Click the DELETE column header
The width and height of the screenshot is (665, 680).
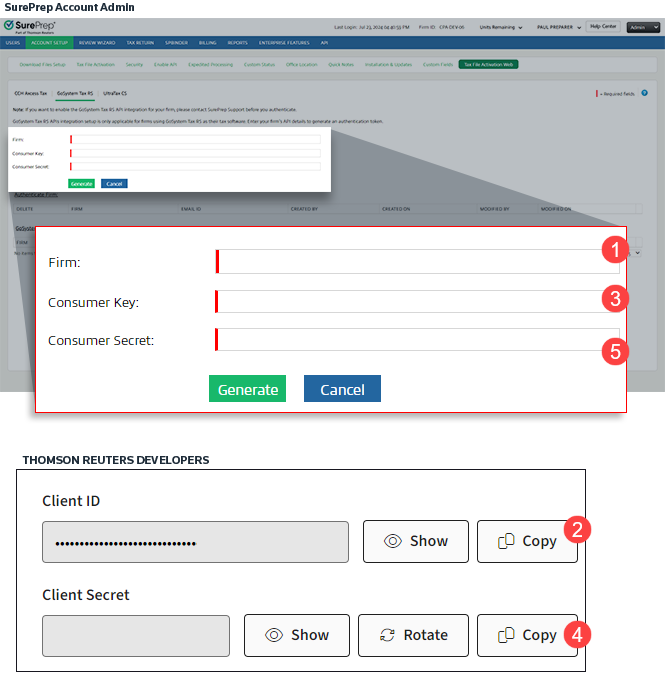pyautogui.click(x=24, y=209)
